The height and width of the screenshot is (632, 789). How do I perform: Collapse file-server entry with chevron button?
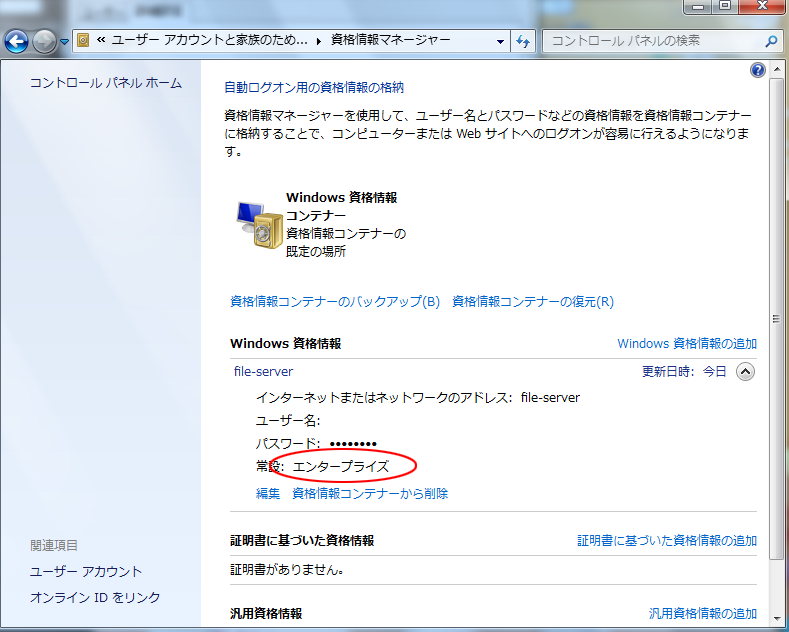click(x=745, y=372)
